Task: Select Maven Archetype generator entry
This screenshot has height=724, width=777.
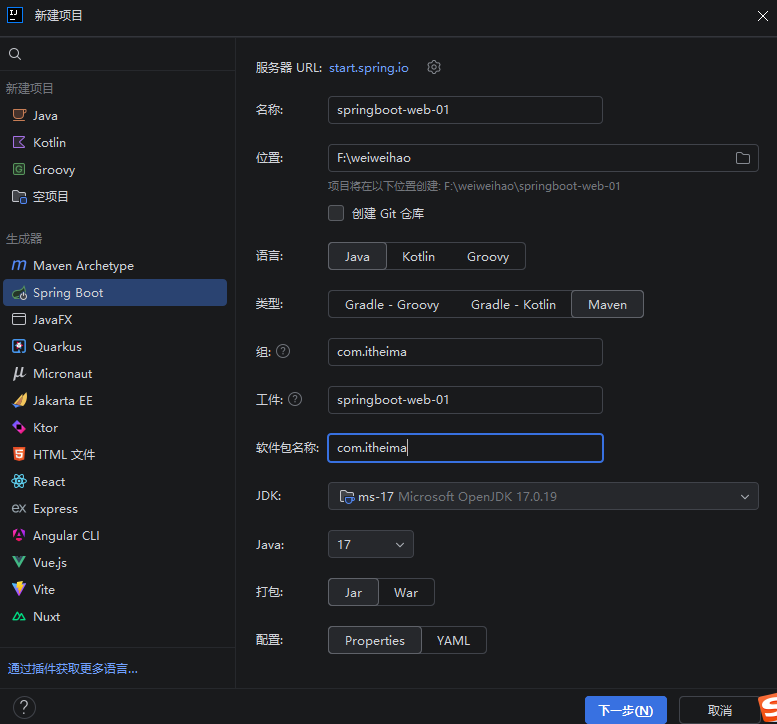Action: 115,266
